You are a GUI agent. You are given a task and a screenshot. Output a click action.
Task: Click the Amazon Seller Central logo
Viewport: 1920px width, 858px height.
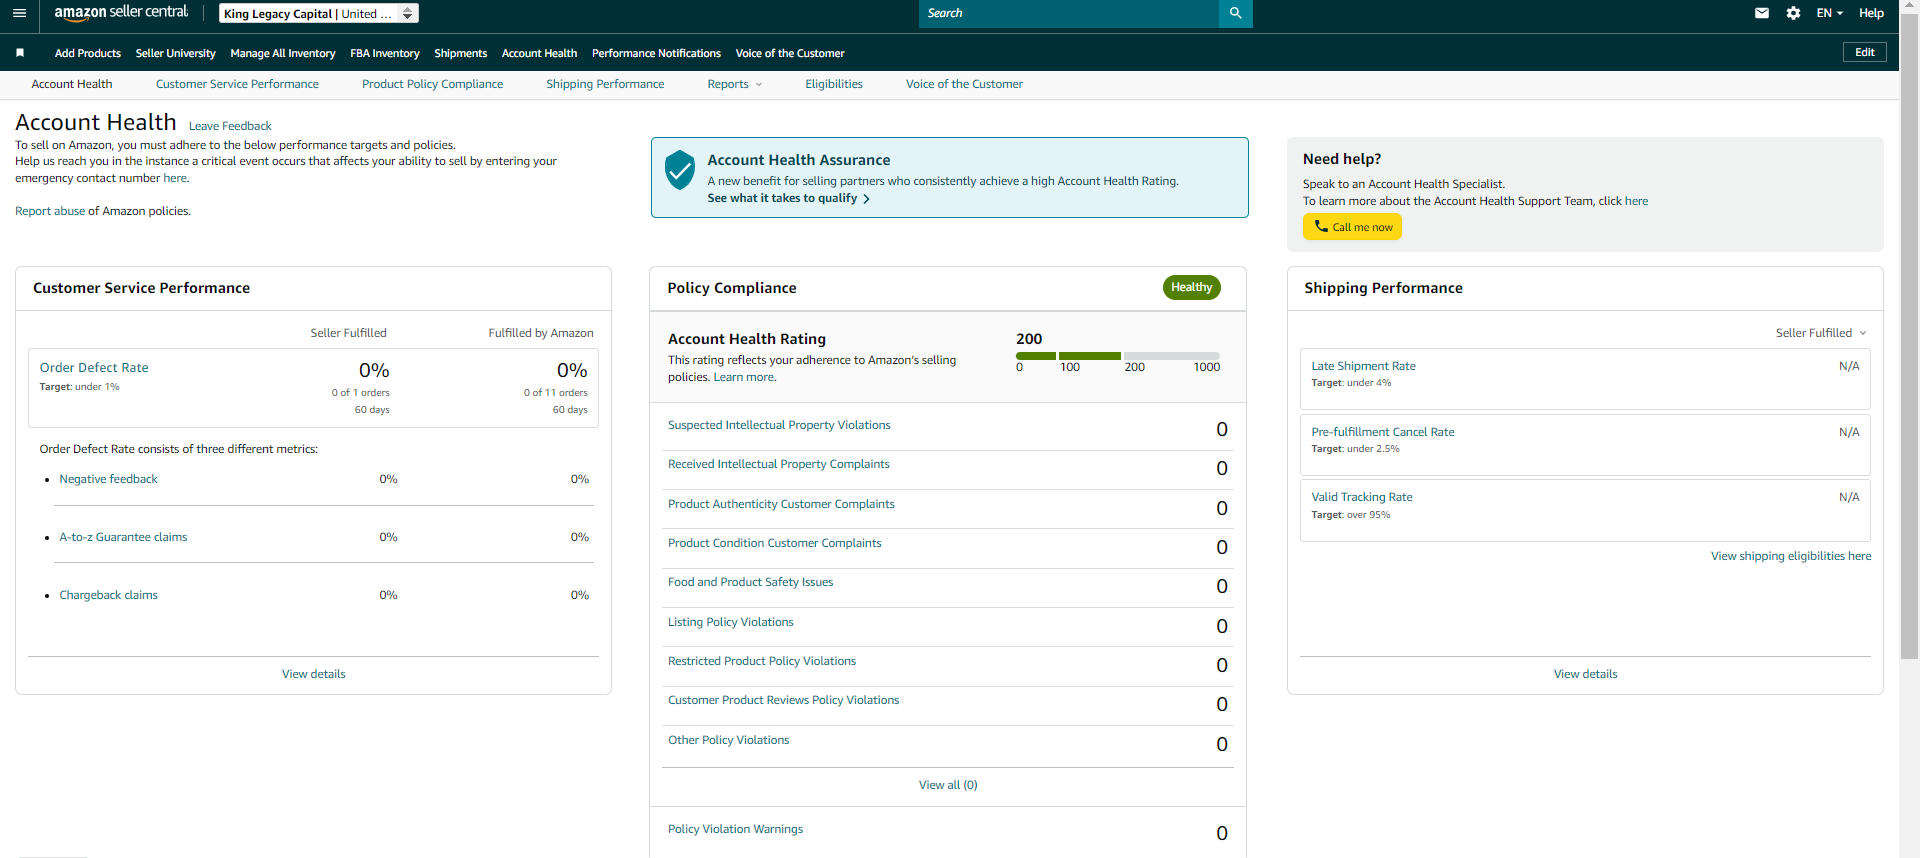[121, 13]
